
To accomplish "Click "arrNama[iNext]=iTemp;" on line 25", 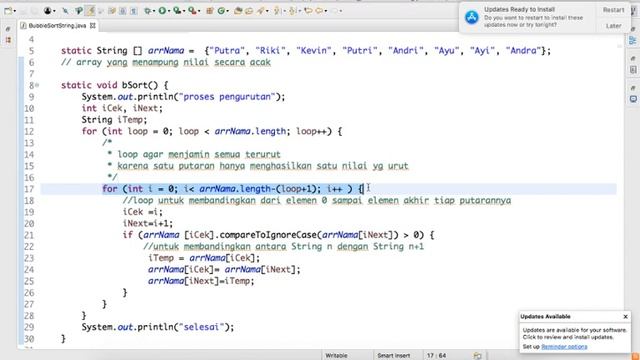I will (201, 281).
